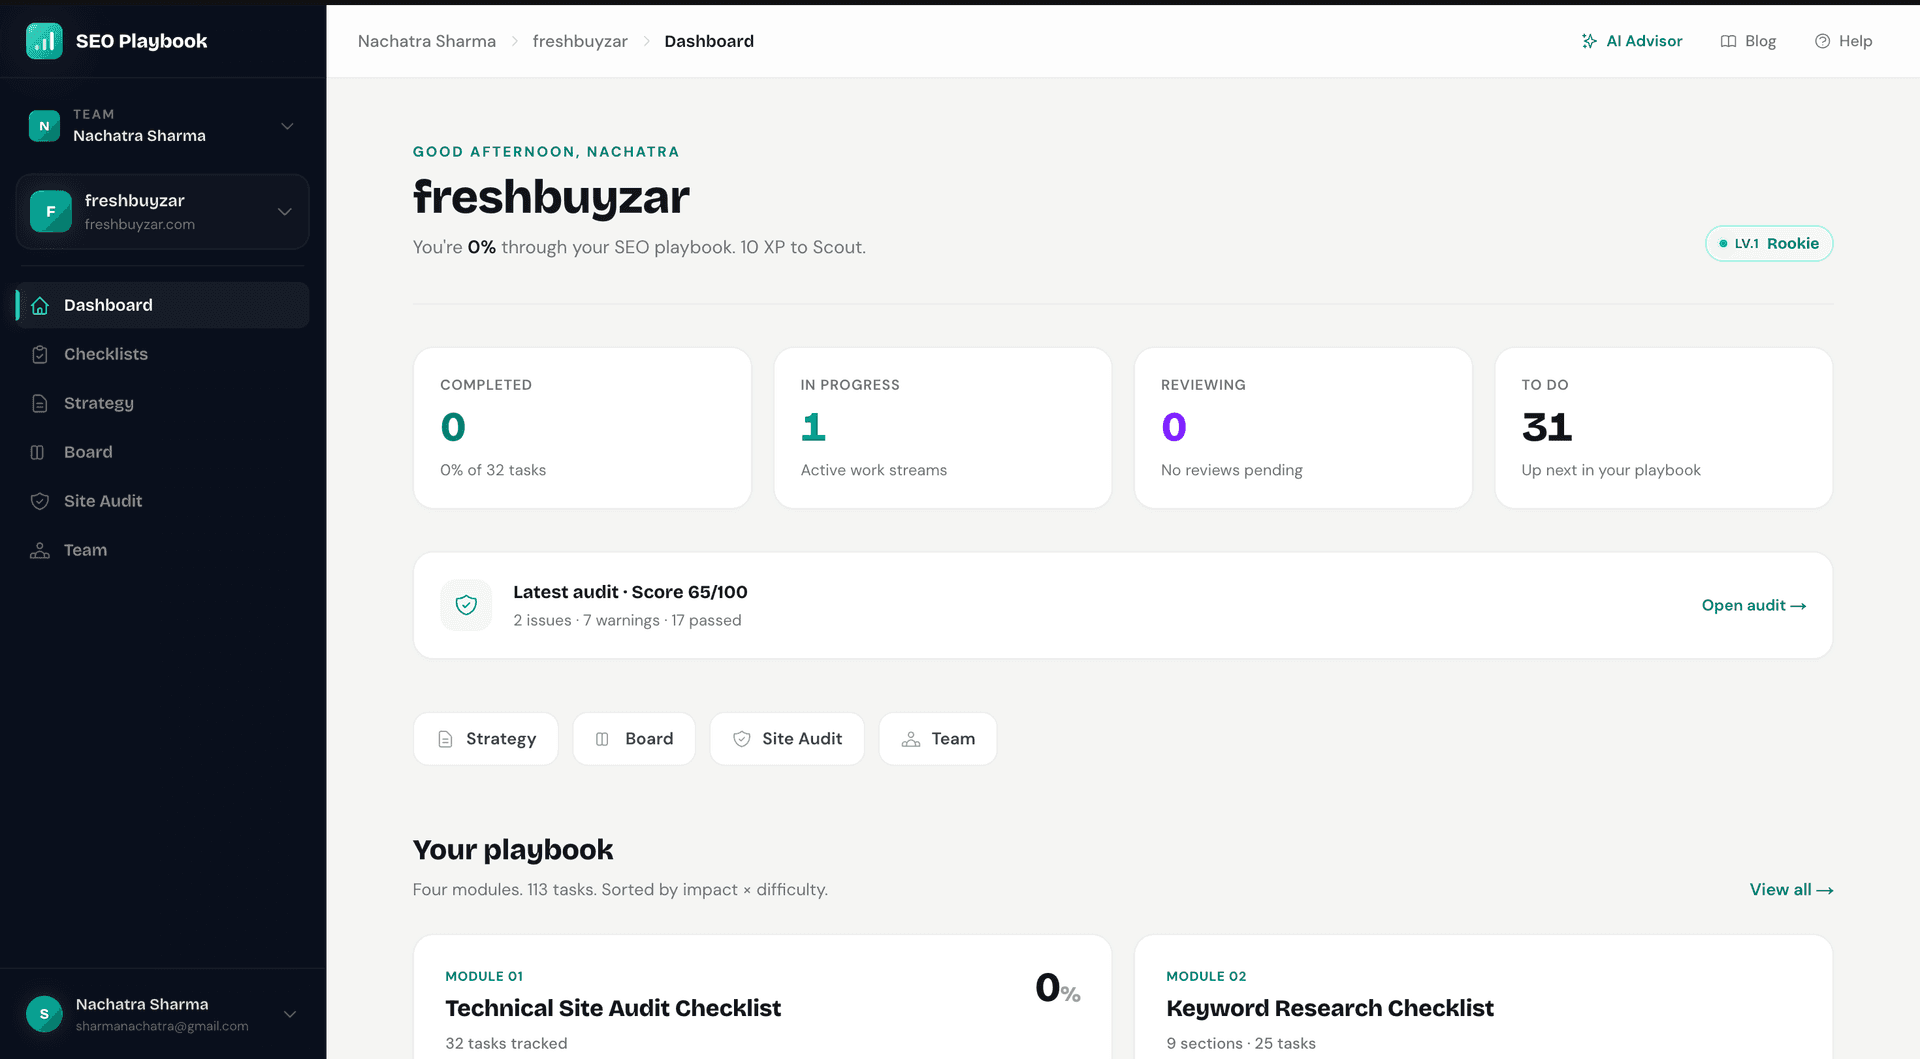Open the Keyword Research Checklist module
This screenshot has width=1920, height=1059.
point(1483,997)
